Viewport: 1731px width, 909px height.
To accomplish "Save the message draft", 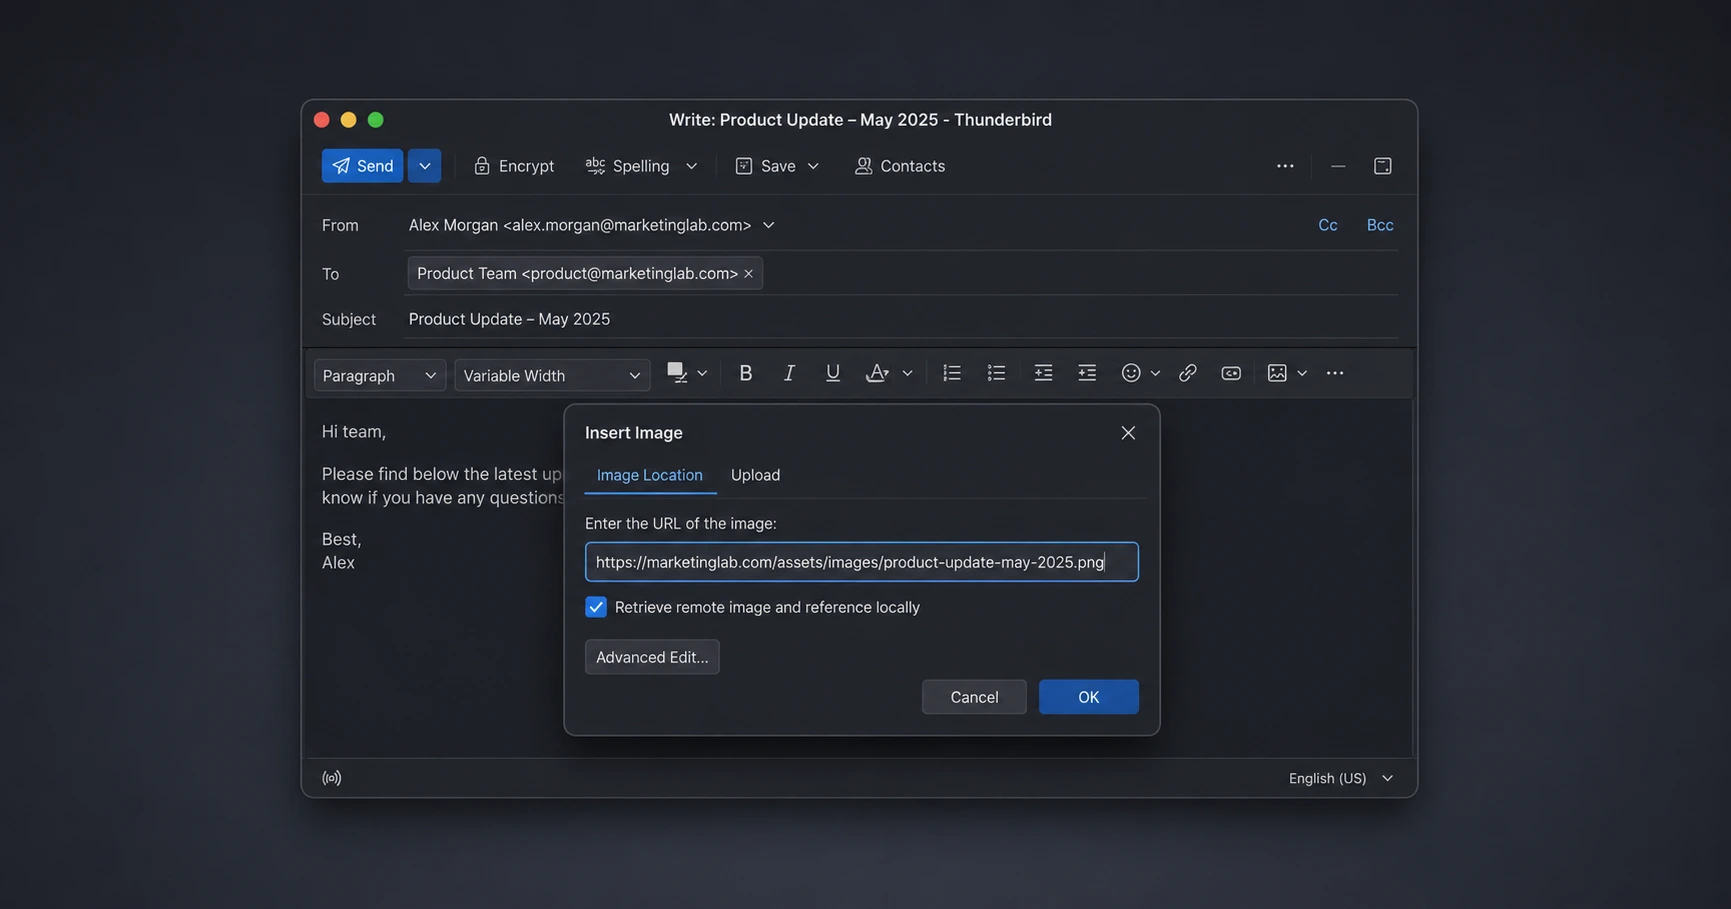I will coord(766,166).
